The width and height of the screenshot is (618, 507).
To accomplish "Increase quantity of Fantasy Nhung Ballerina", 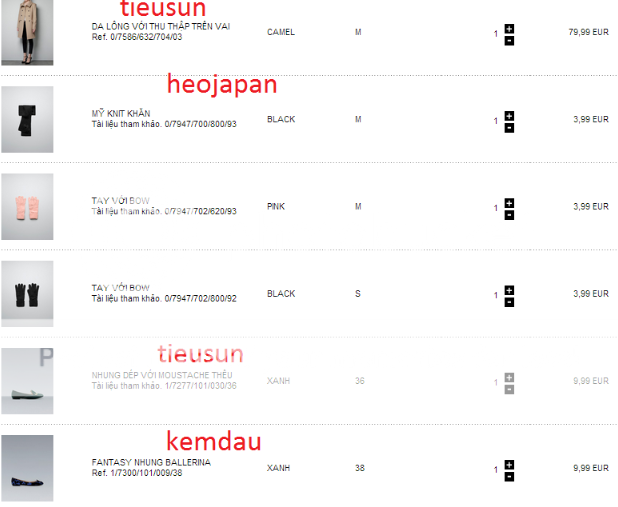I will (509, 464).
